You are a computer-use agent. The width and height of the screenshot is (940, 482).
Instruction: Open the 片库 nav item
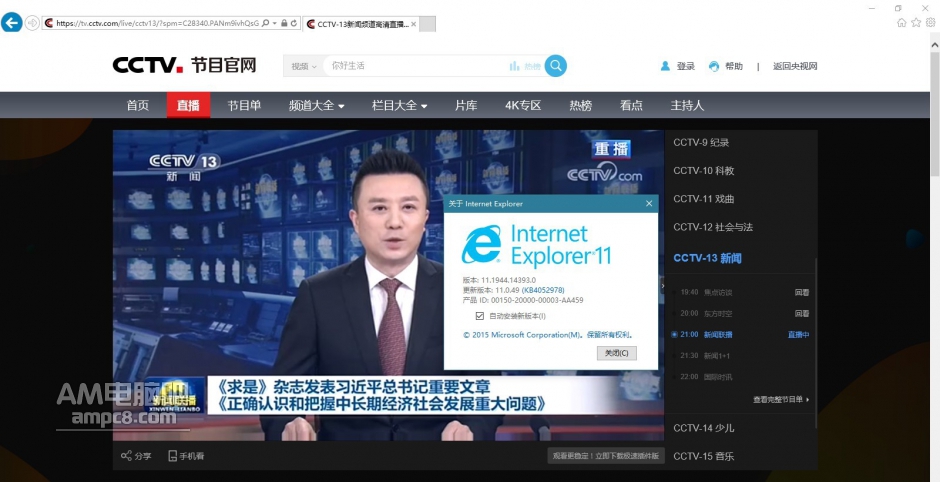pyautogui.click(x=466, y=106)
